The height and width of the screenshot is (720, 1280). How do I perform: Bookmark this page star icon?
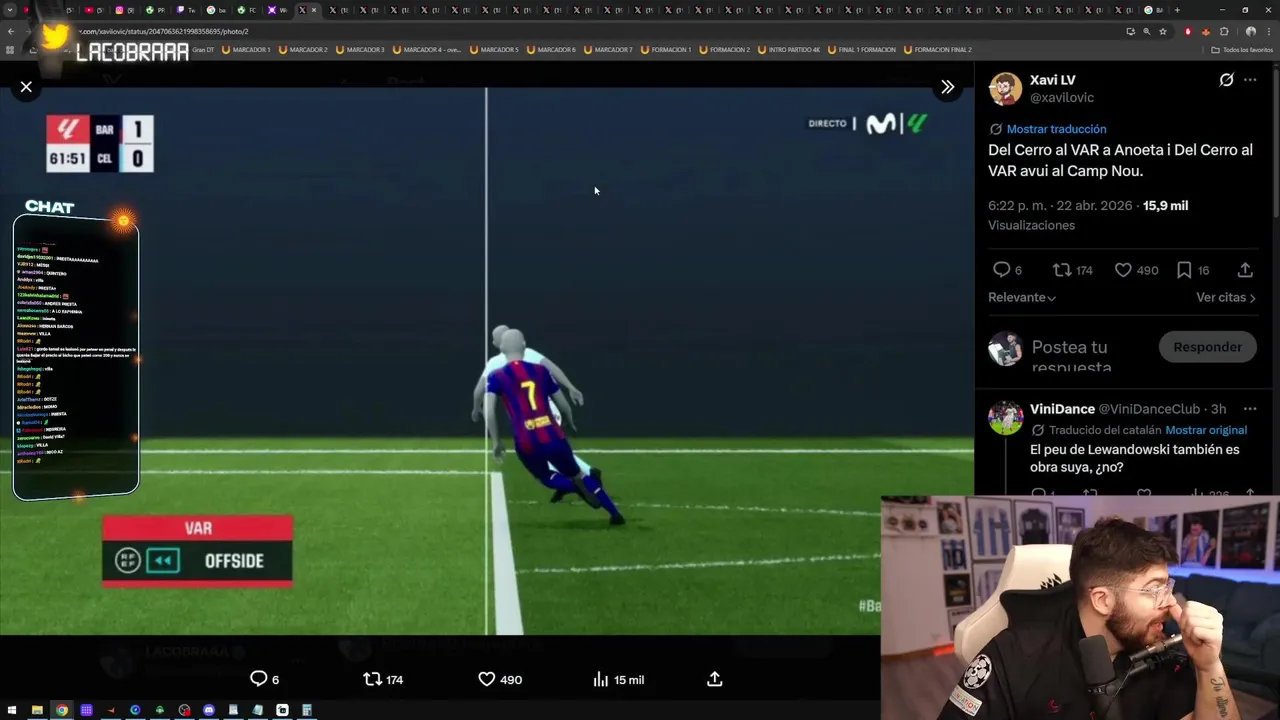[x=1162, y=31]
